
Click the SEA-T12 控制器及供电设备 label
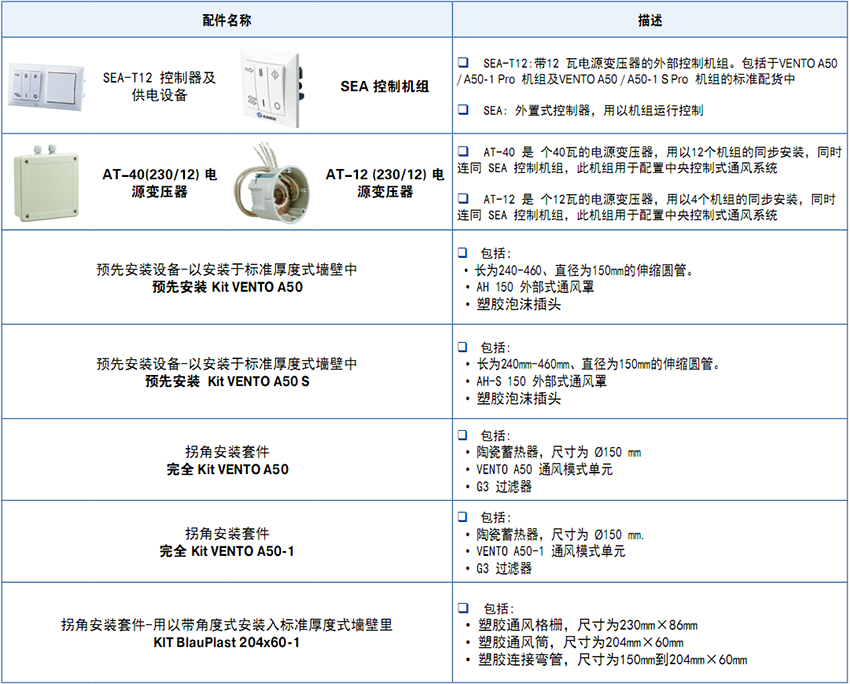tap(160, 86)
